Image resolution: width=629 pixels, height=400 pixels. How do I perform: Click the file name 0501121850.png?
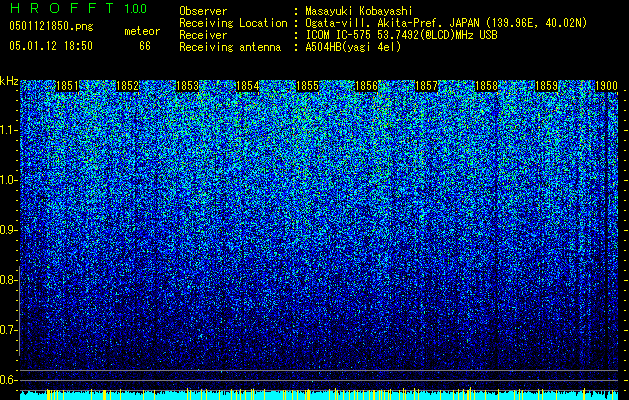click(x=51, y=26)
